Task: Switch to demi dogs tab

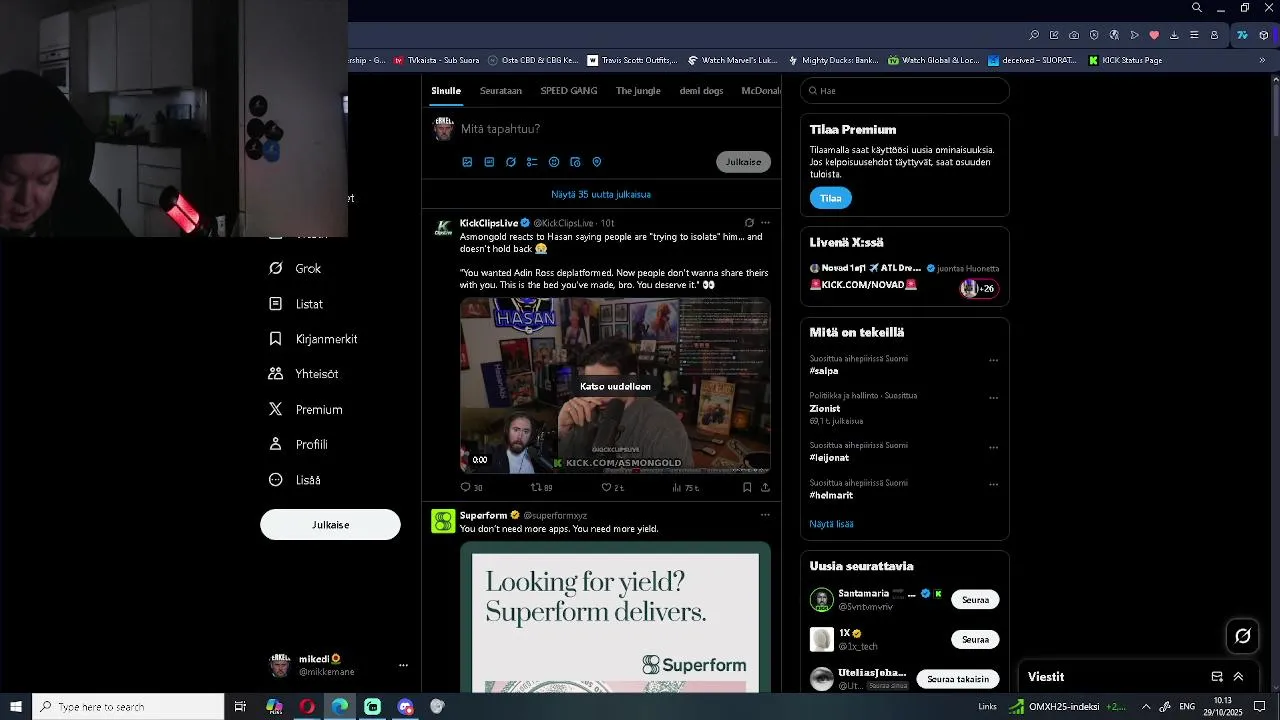Action: tap(701, 90)
